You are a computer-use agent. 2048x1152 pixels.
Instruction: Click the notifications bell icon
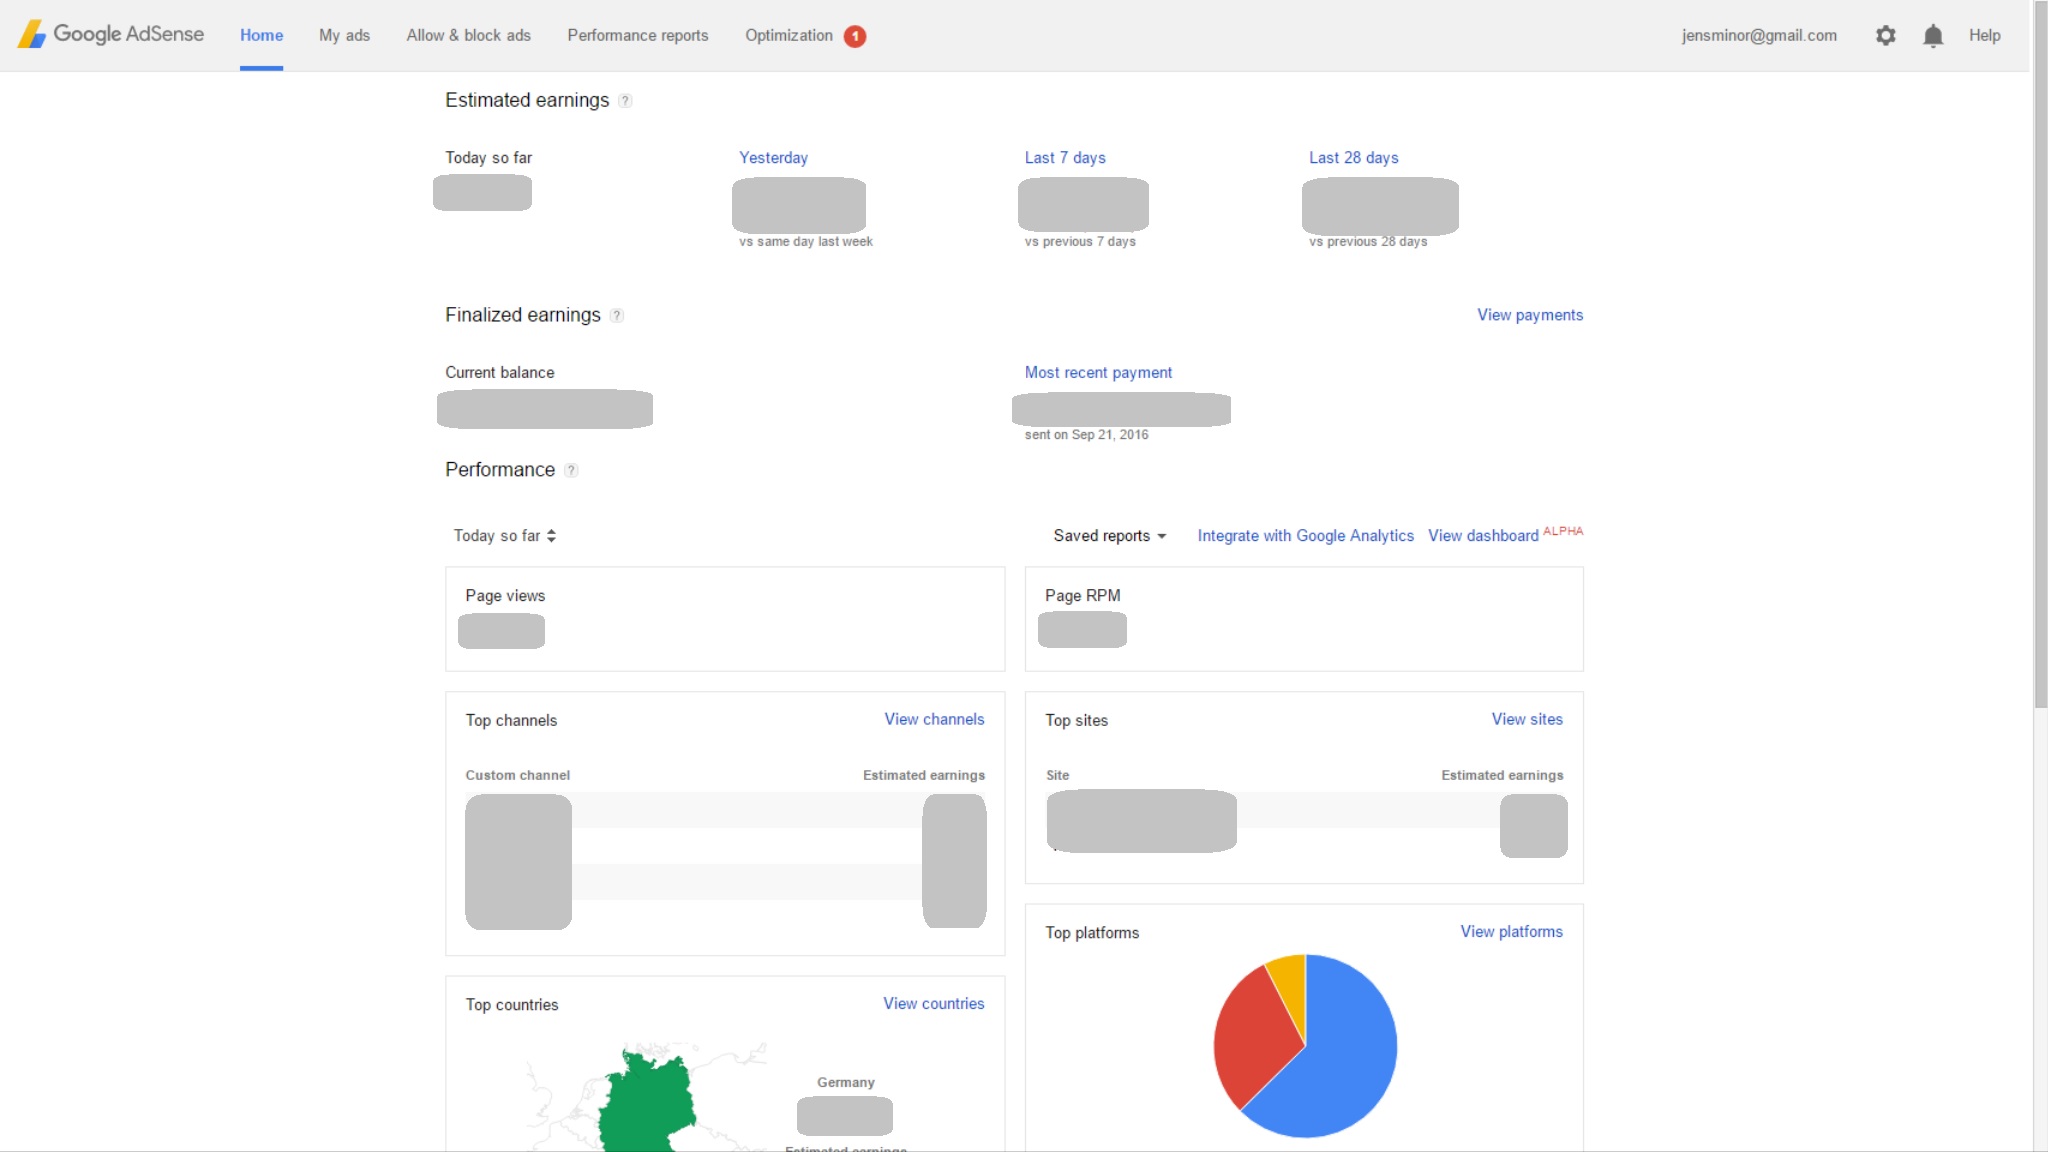pos(1933,36)
